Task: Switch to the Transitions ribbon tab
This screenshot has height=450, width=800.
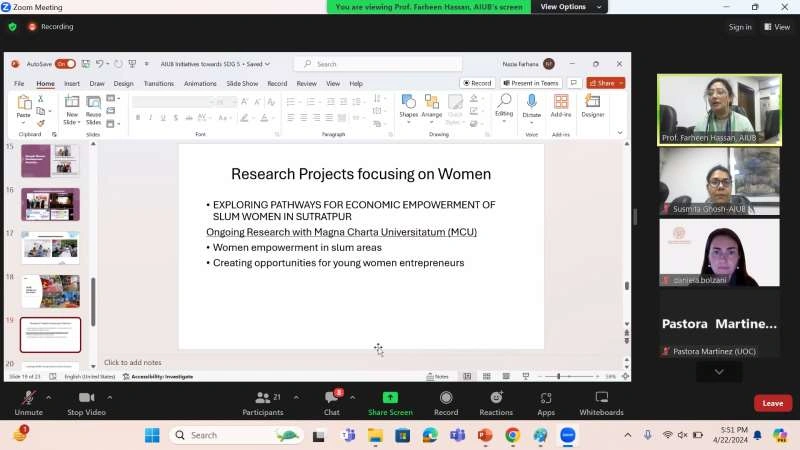Action: click(x=158, y=84)
